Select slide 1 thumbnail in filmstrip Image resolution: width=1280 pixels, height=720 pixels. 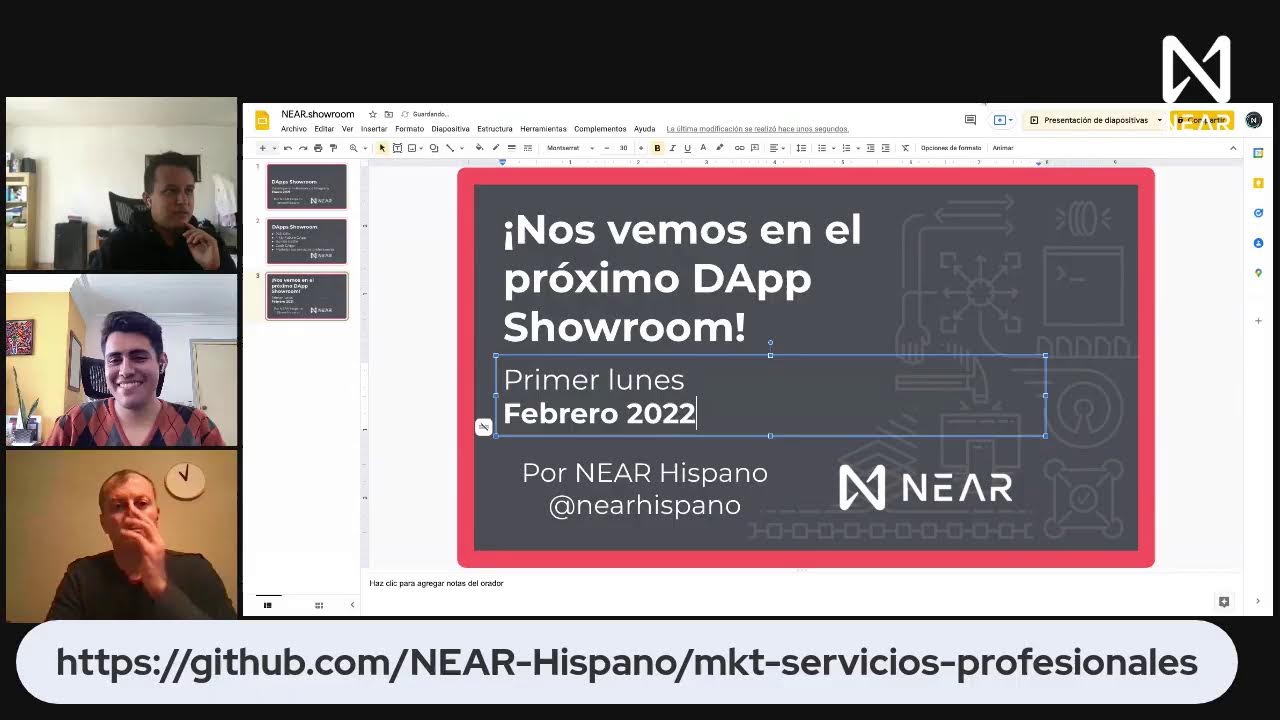point(307,187)
